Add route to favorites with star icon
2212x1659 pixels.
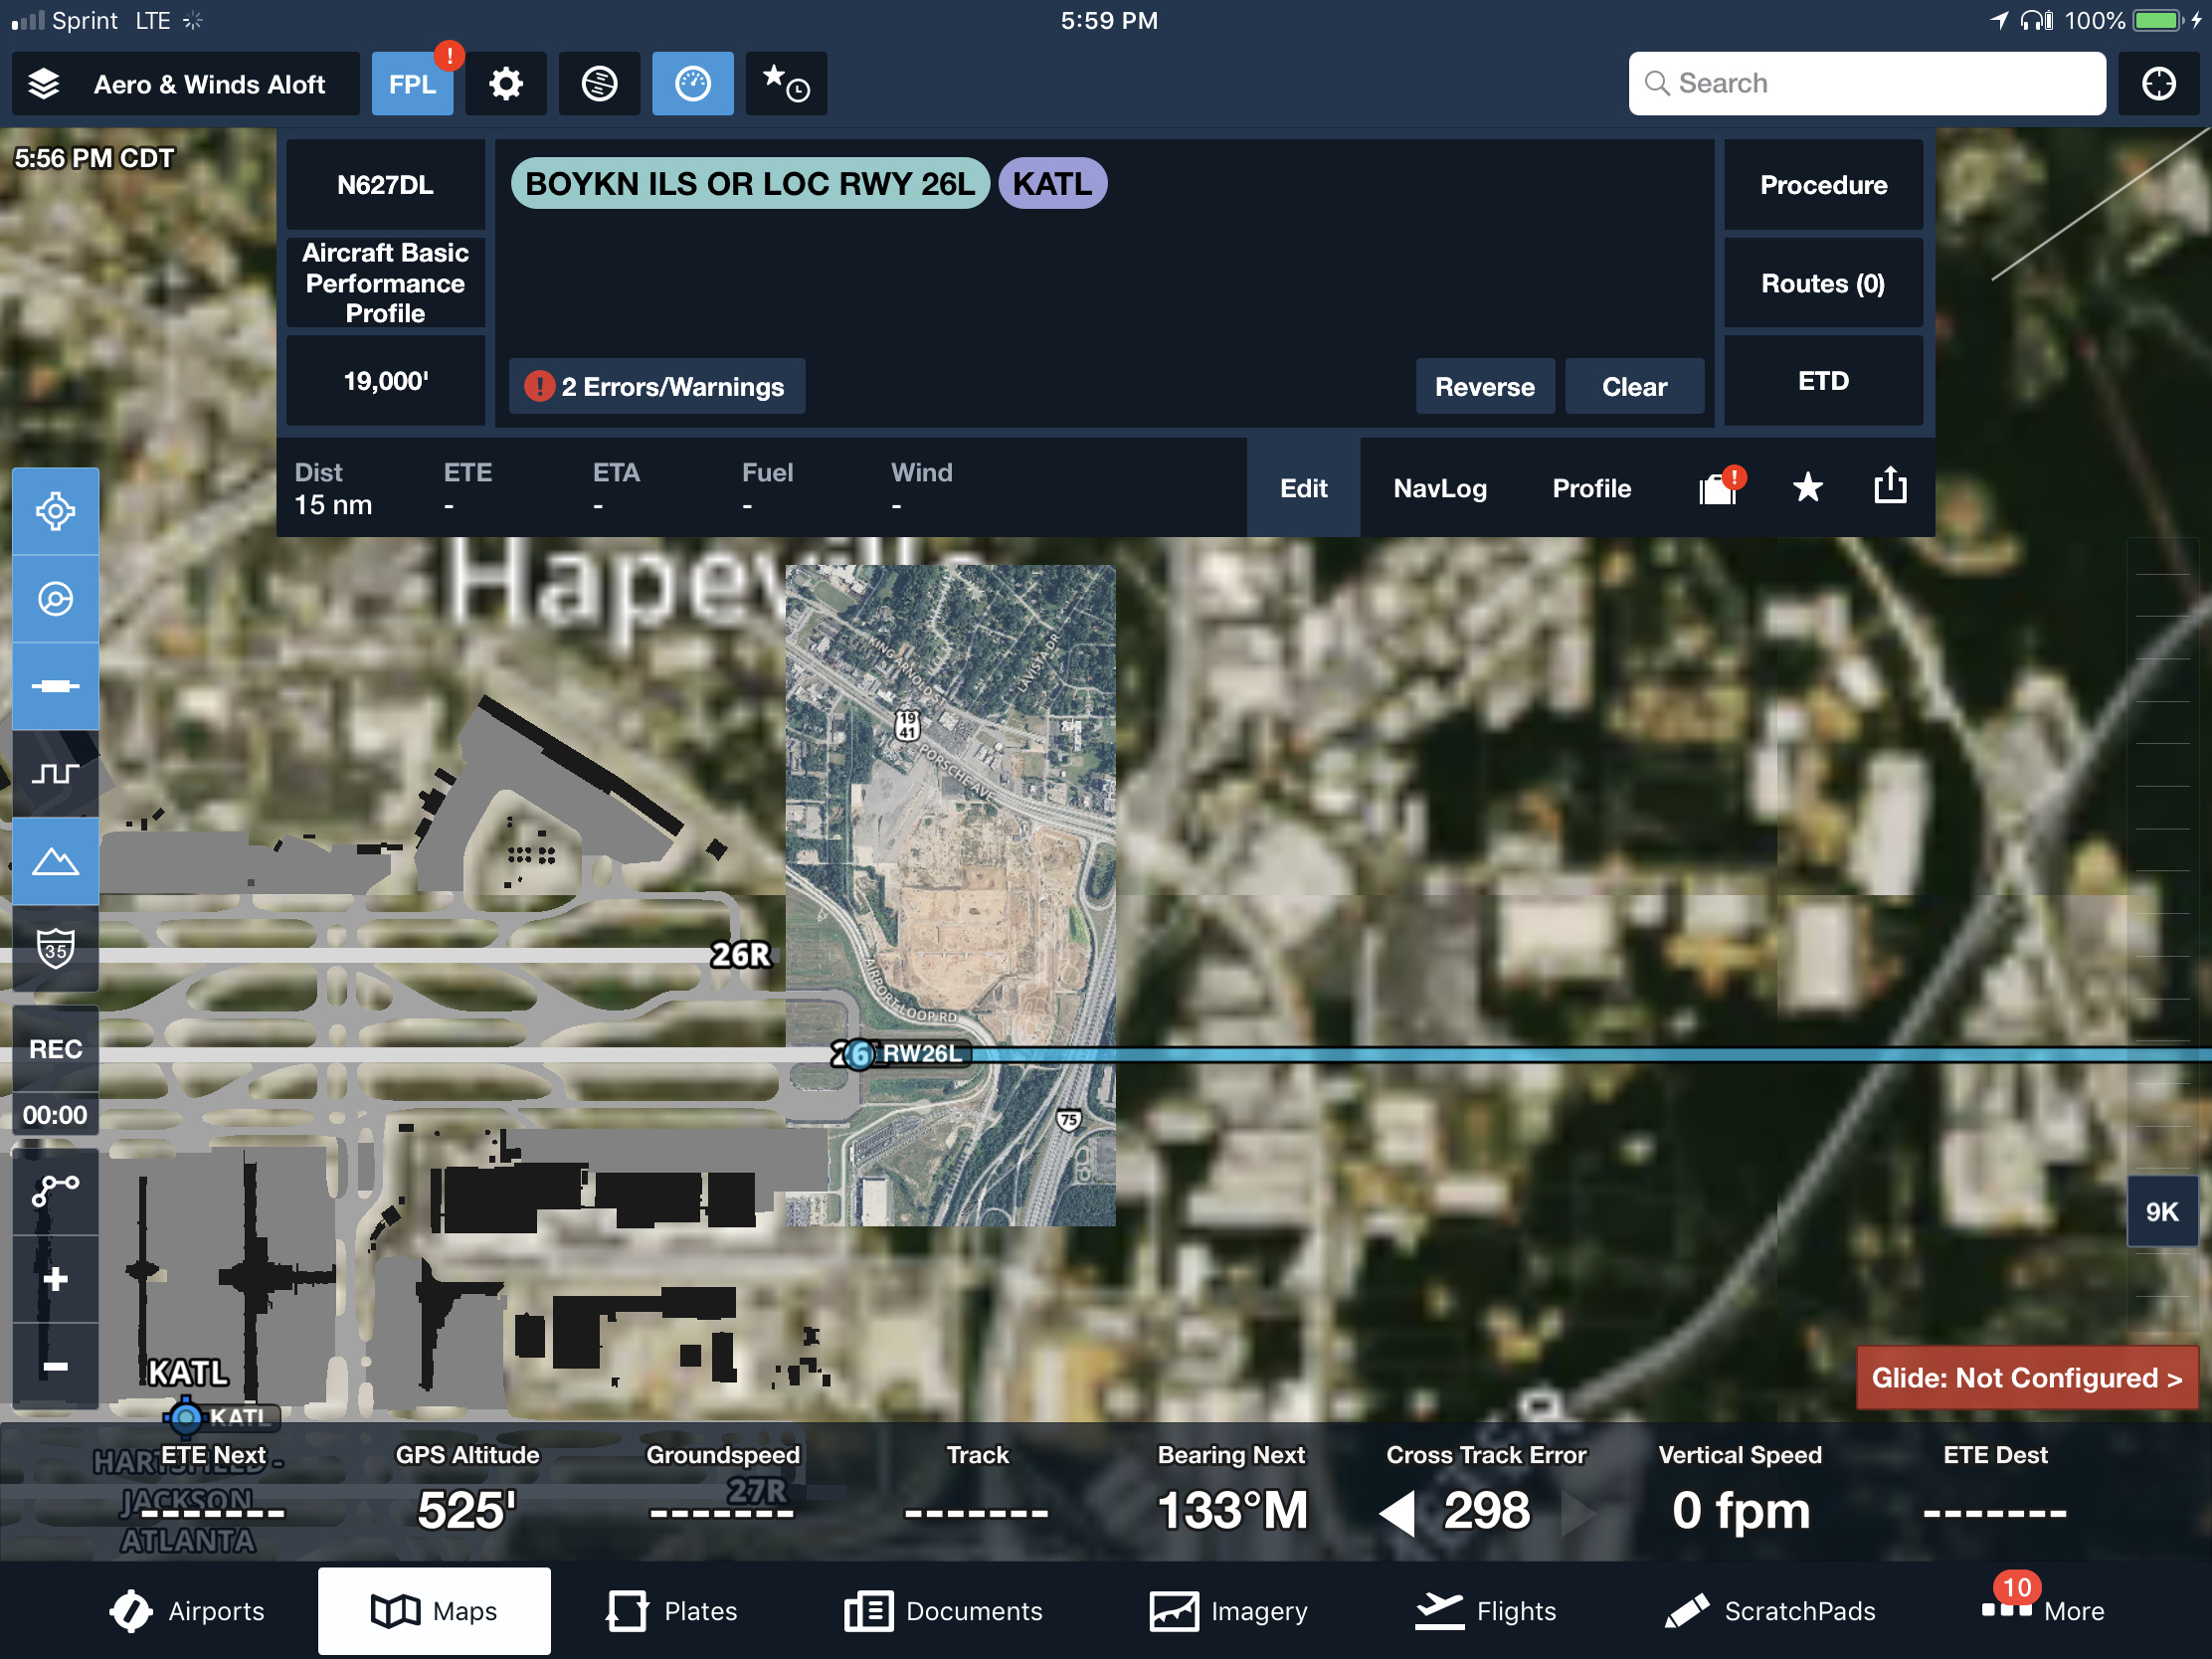[1807, 488]
